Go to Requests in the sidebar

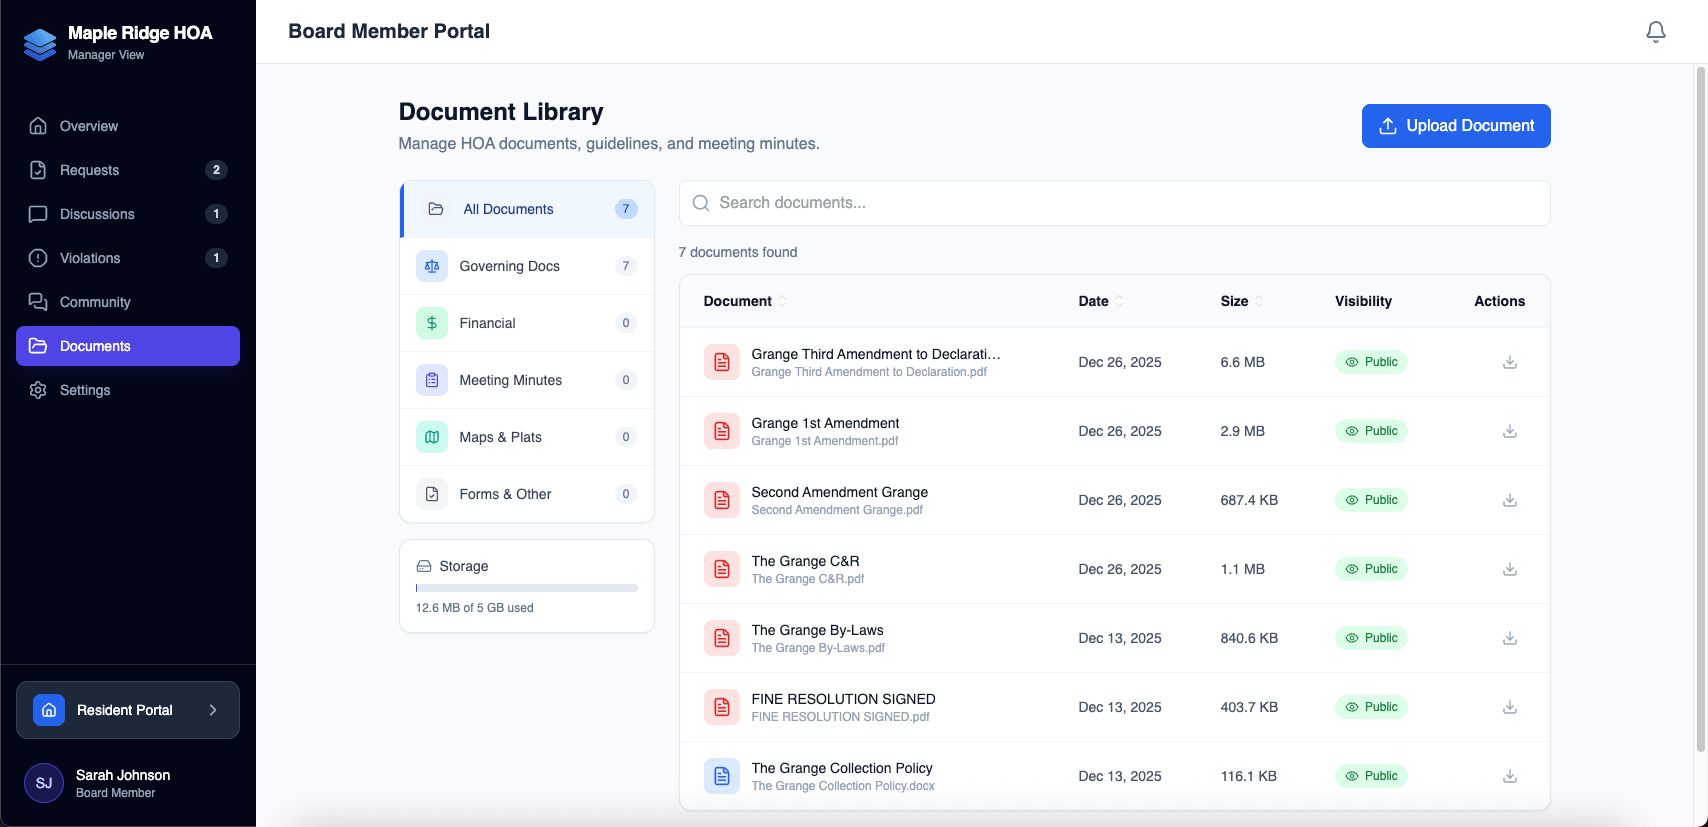pos(128,170)
